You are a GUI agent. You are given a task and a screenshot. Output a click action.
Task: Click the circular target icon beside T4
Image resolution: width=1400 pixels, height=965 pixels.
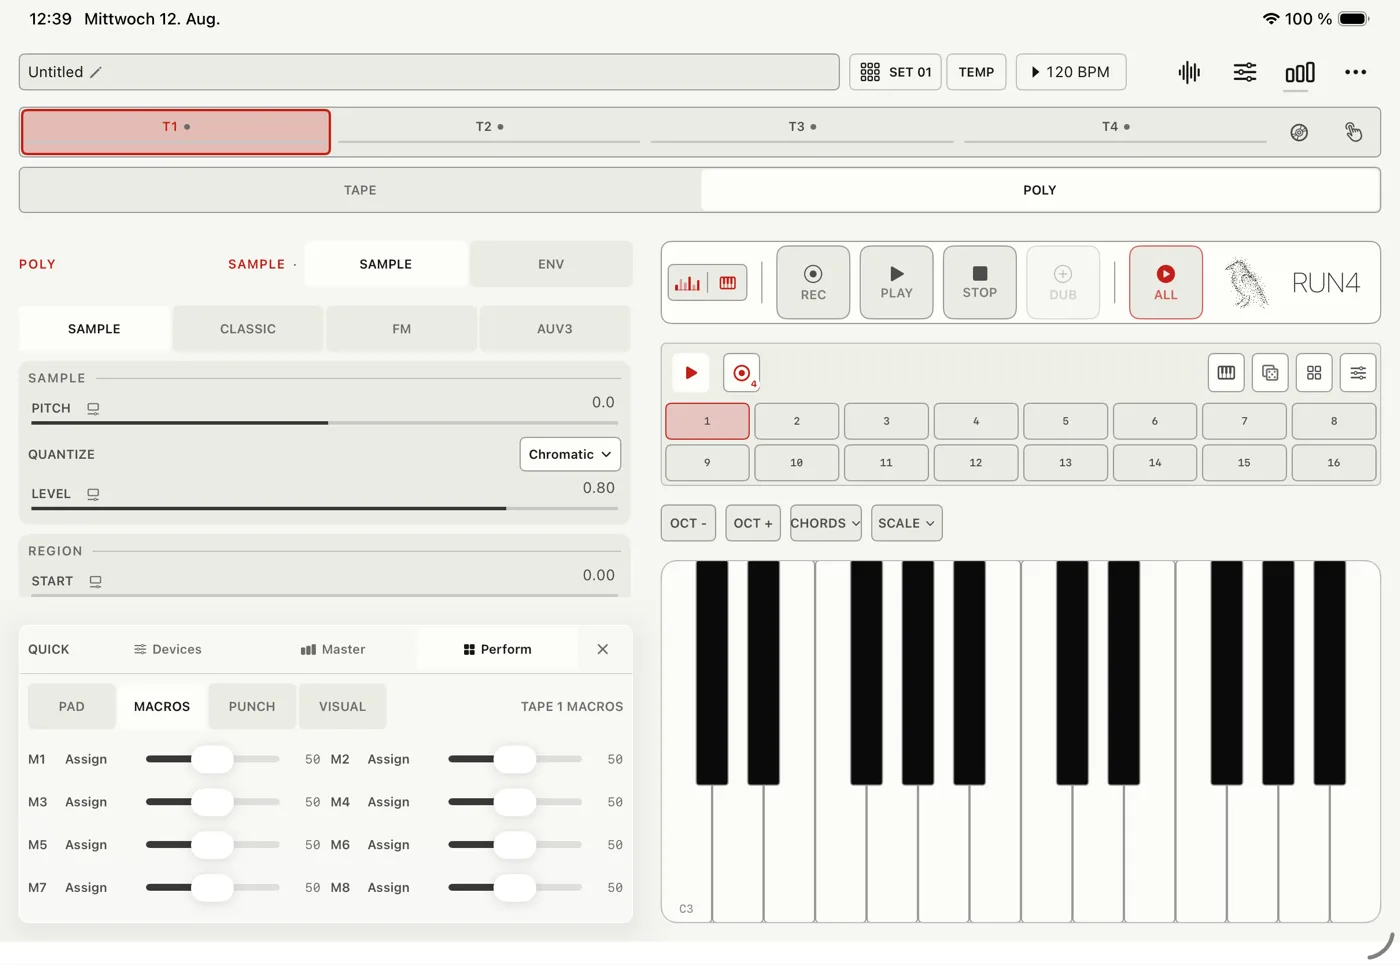1299,132
